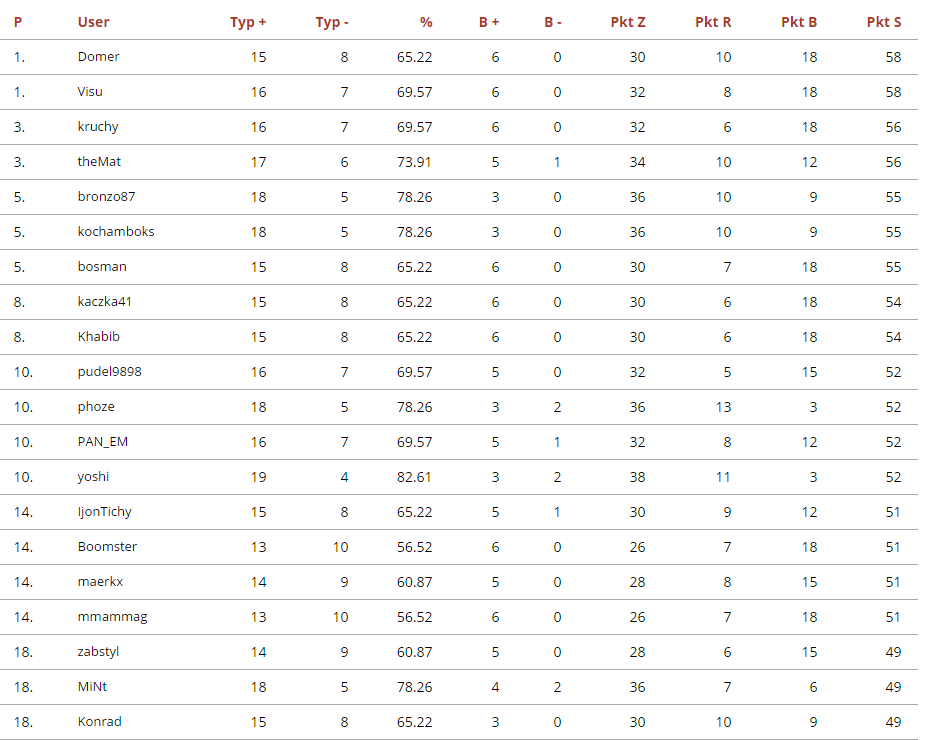
Task: Click the 'Pkt R' column header
Action: click(713, 22)
